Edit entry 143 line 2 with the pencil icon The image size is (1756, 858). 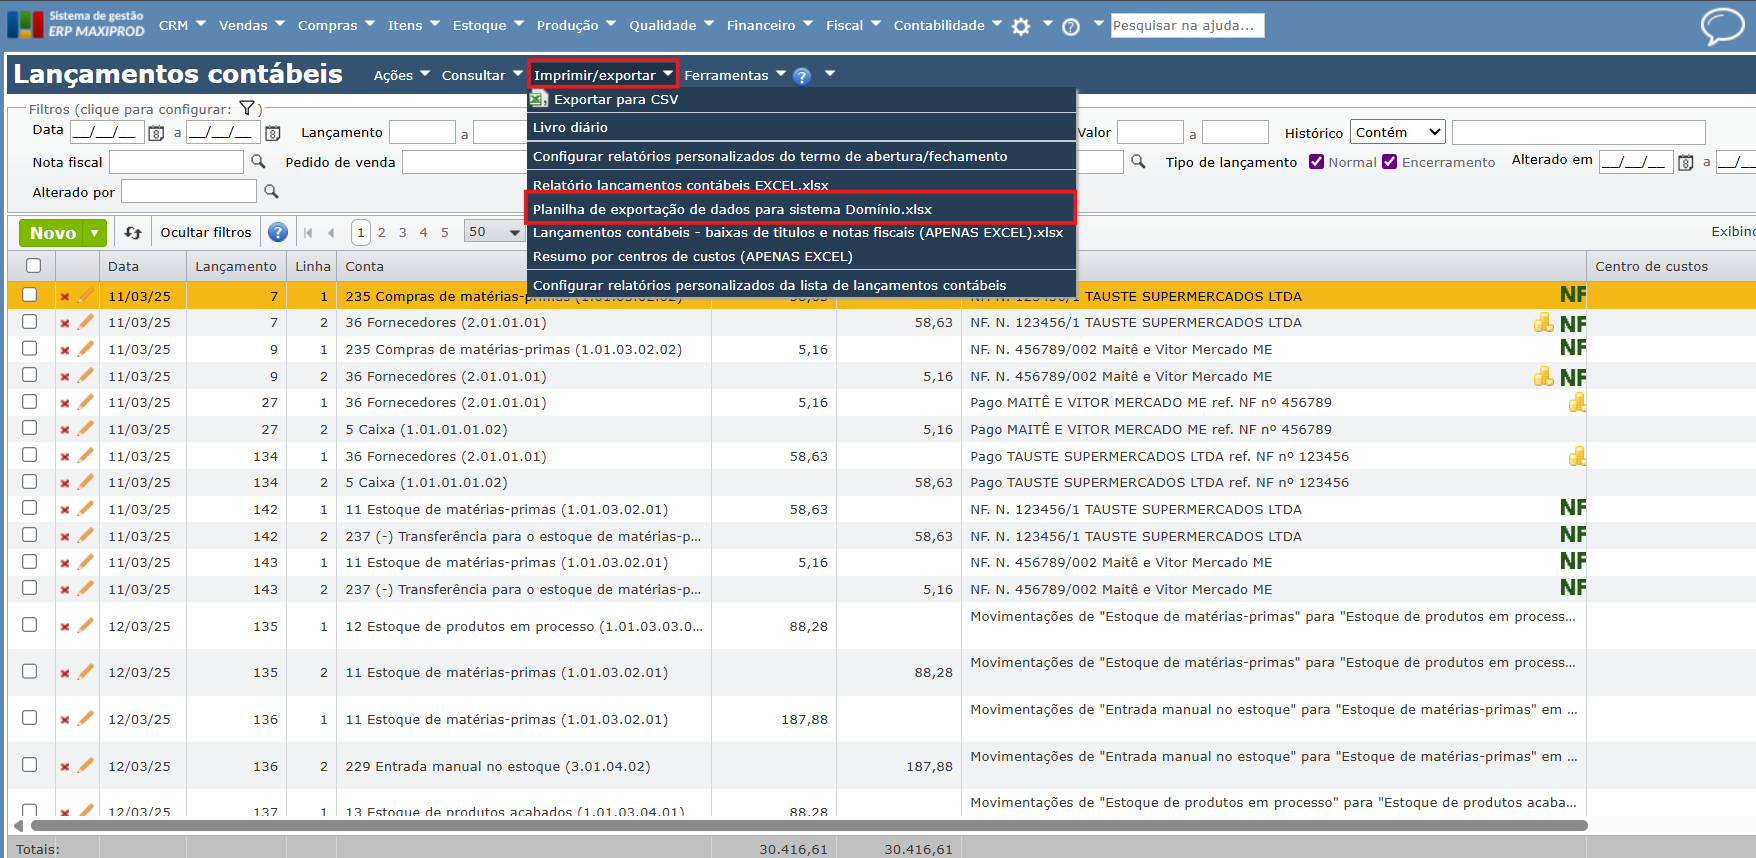point(85,589)
